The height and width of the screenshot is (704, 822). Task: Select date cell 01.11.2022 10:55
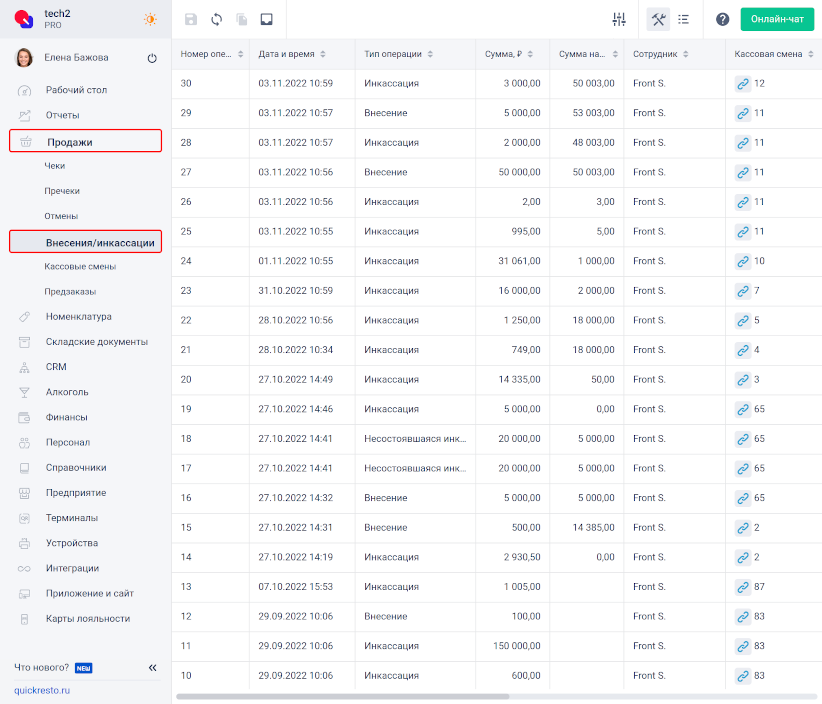pyautogui.click(x=302, y=261)
